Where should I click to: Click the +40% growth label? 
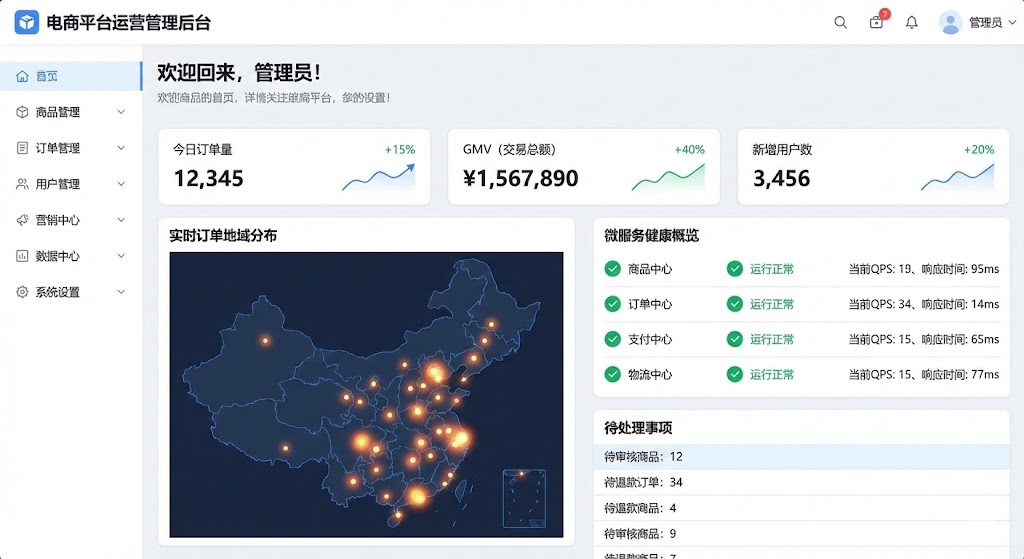pos(690,150)
